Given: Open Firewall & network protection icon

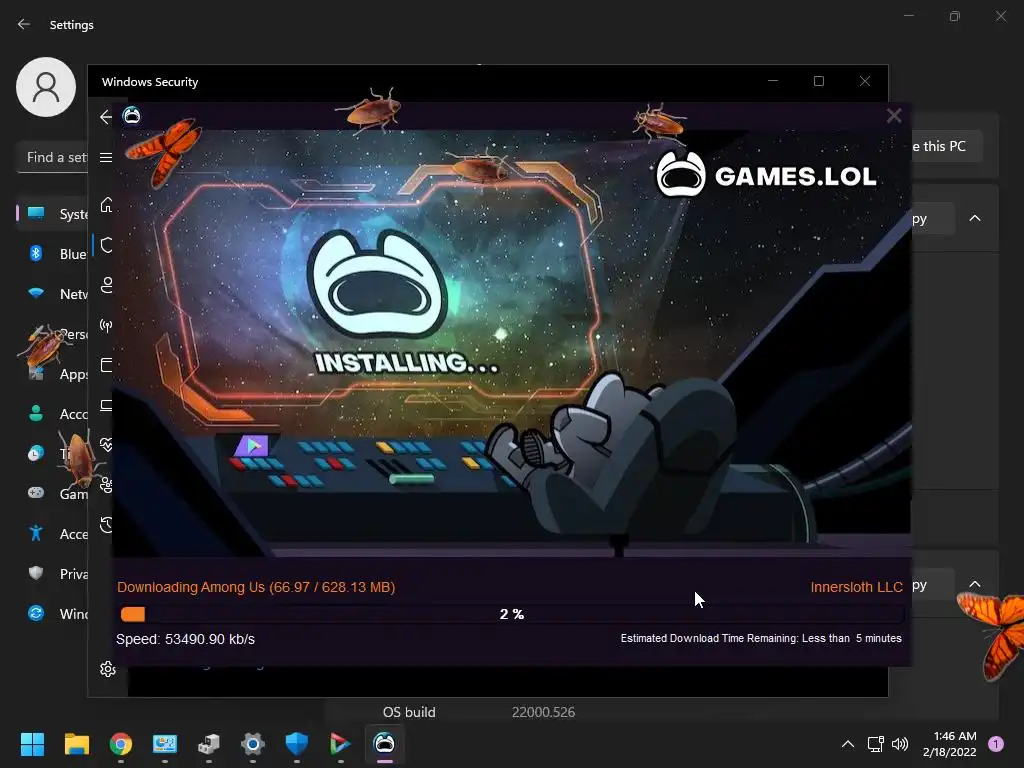Looking at the screenshot, I should [x=106, y=325].
